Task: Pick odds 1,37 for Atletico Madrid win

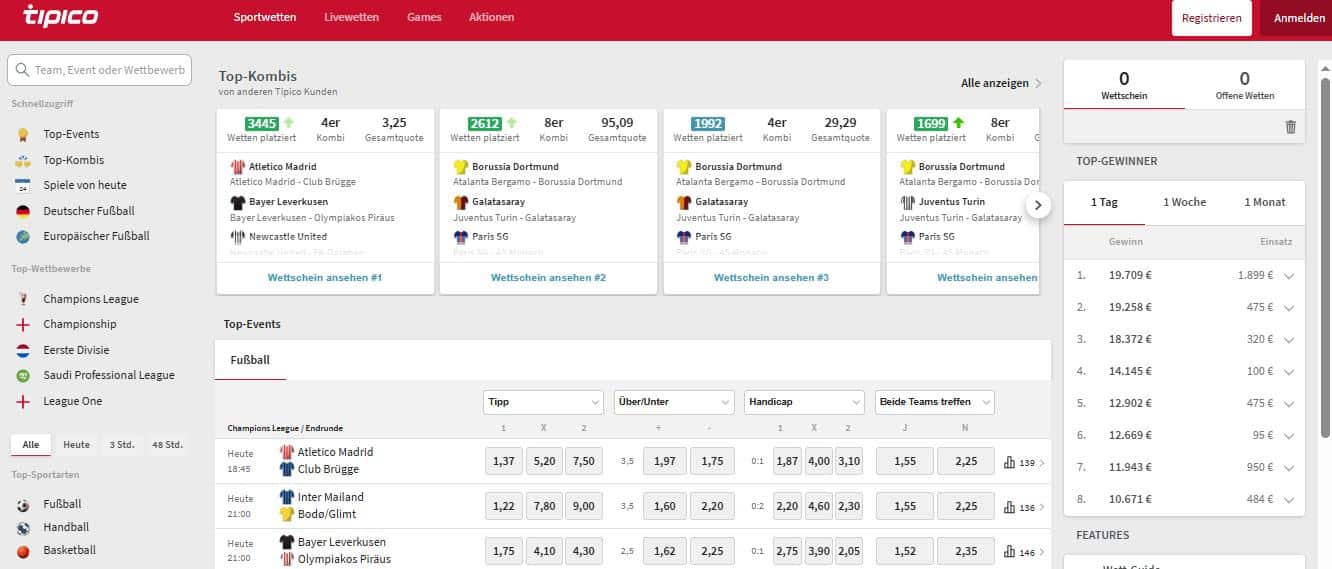Action: 504,461
